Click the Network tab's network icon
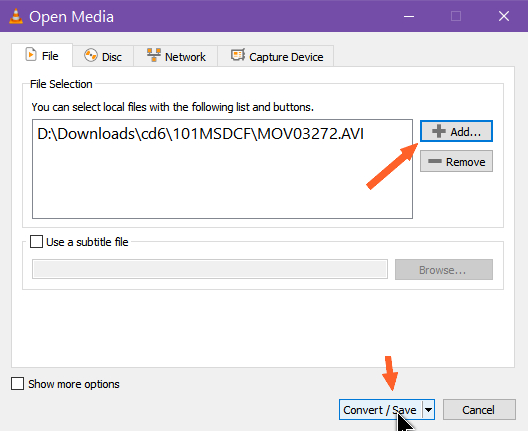This screenshot has height=431, width=528. [154, 55]
